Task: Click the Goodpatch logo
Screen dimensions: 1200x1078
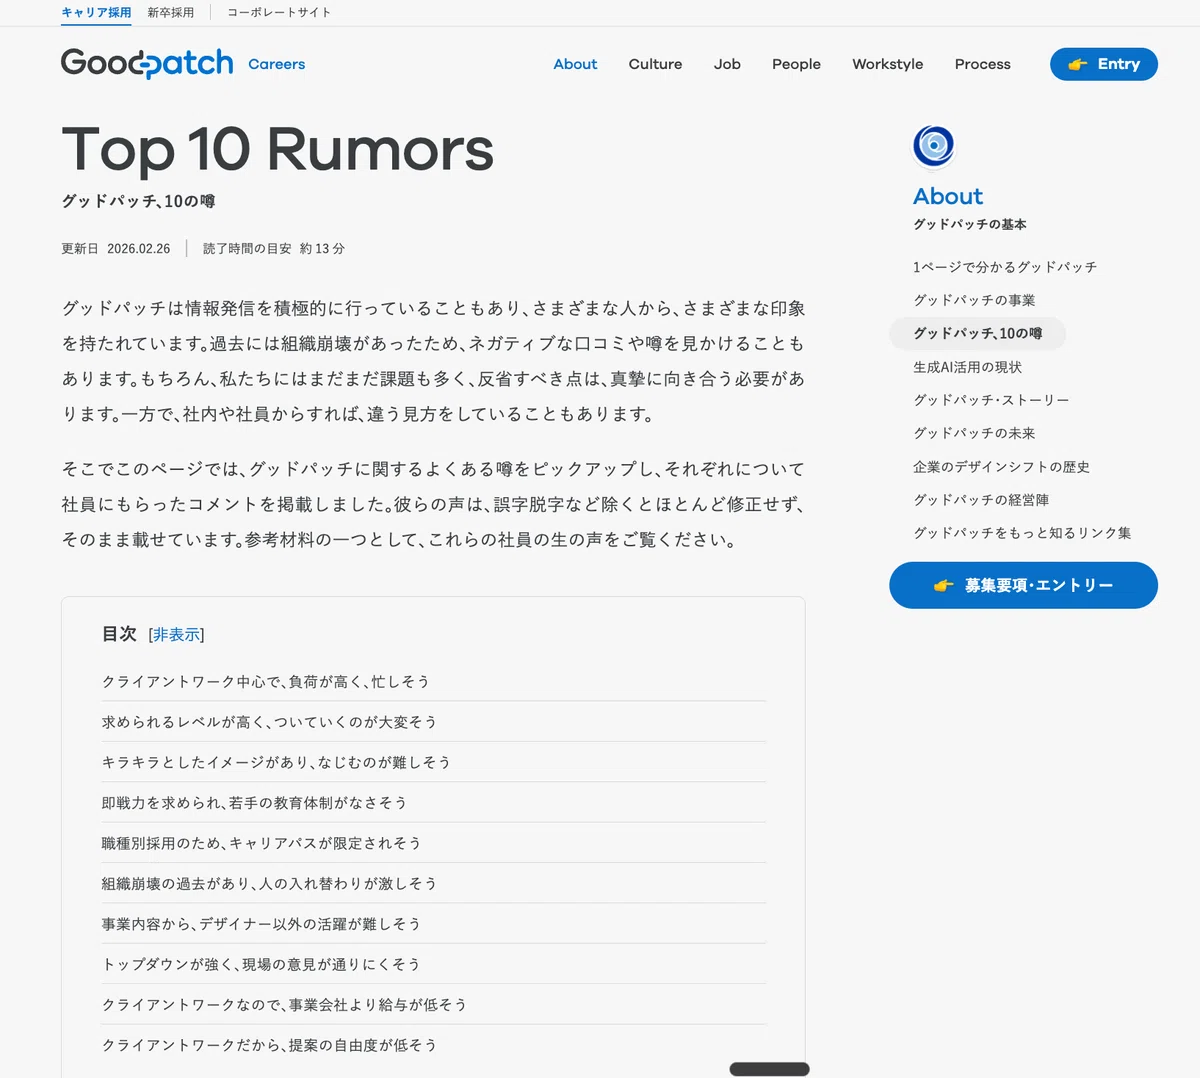Action: coord(147,63)
